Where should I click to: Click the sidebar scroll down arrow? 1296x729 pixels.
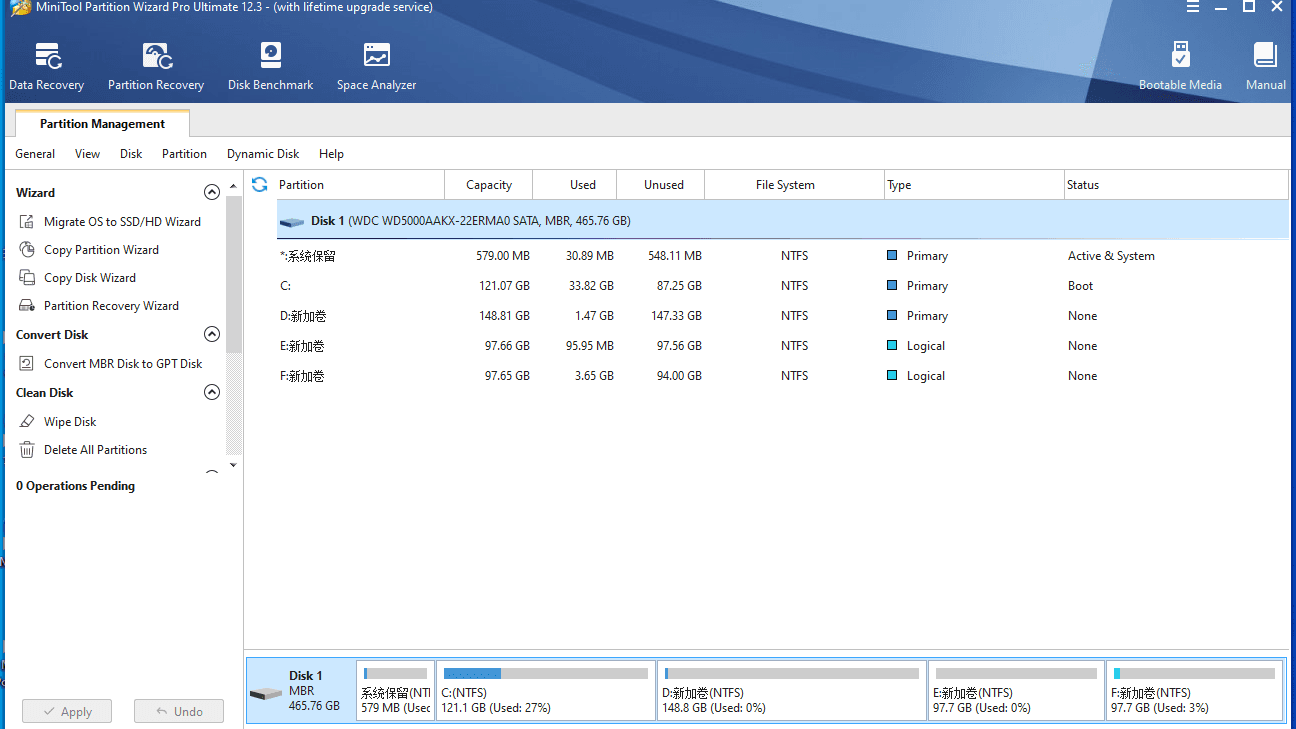click(x=234, y=465)
